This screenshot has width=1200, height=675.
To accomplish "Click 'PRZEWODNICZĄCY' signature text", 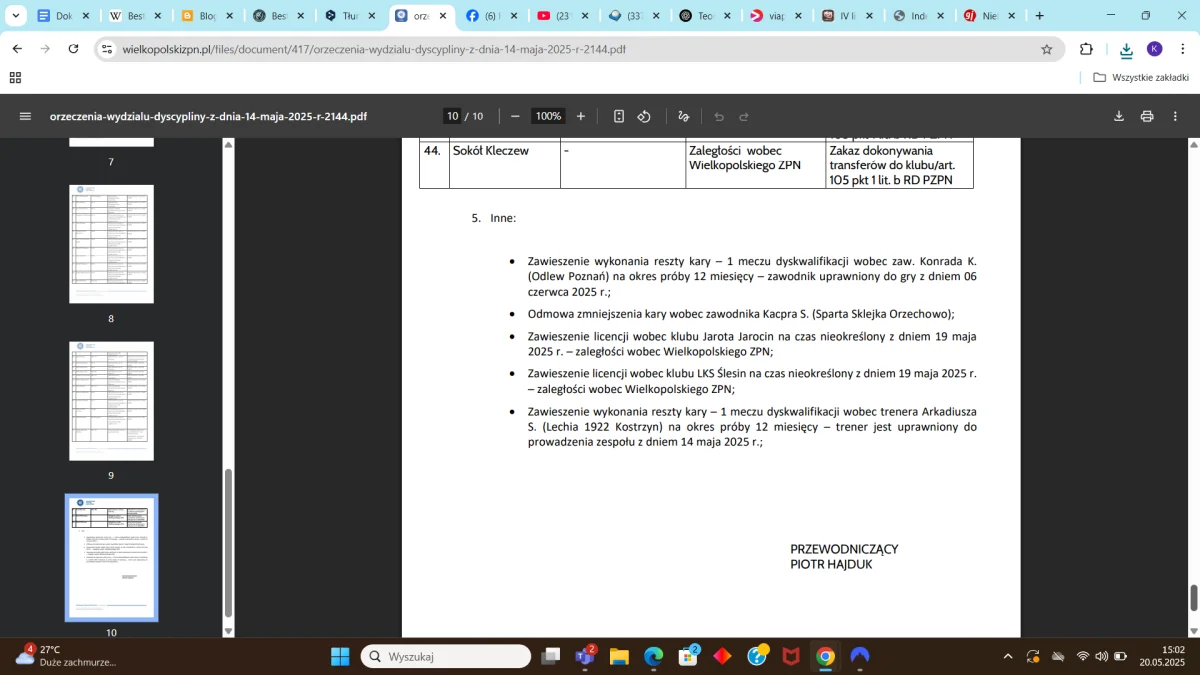I will (844, 549).
